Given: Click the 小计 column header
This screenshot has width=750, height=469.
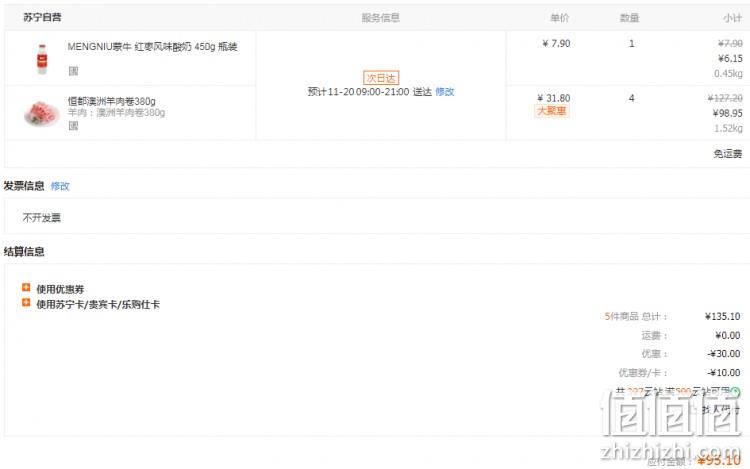Looking at the screenshot, I should (x=732, y=18).
